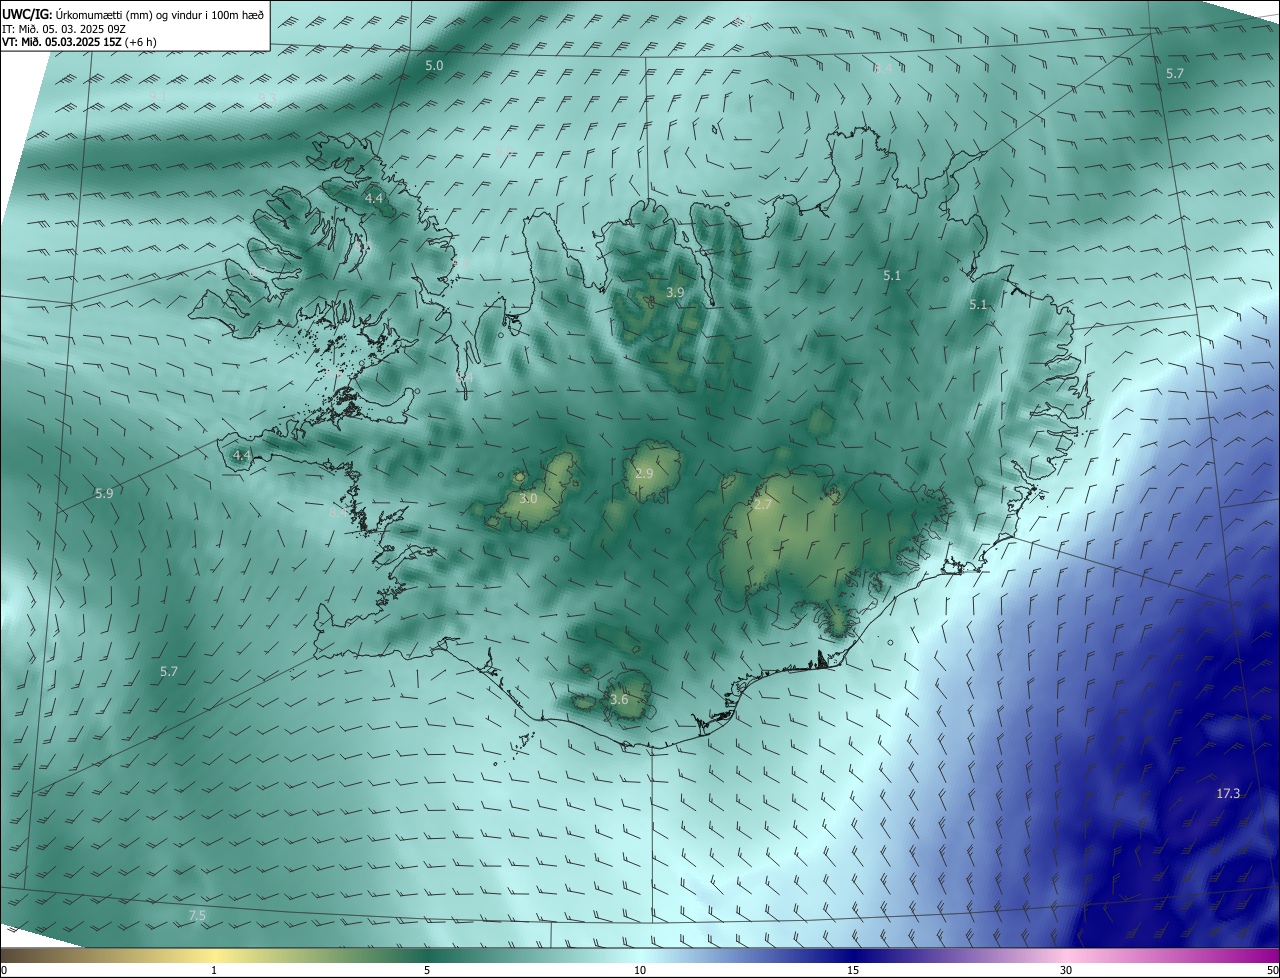Select the 2.7 value on Vatnajökull glacier

(x=762, y=504)
